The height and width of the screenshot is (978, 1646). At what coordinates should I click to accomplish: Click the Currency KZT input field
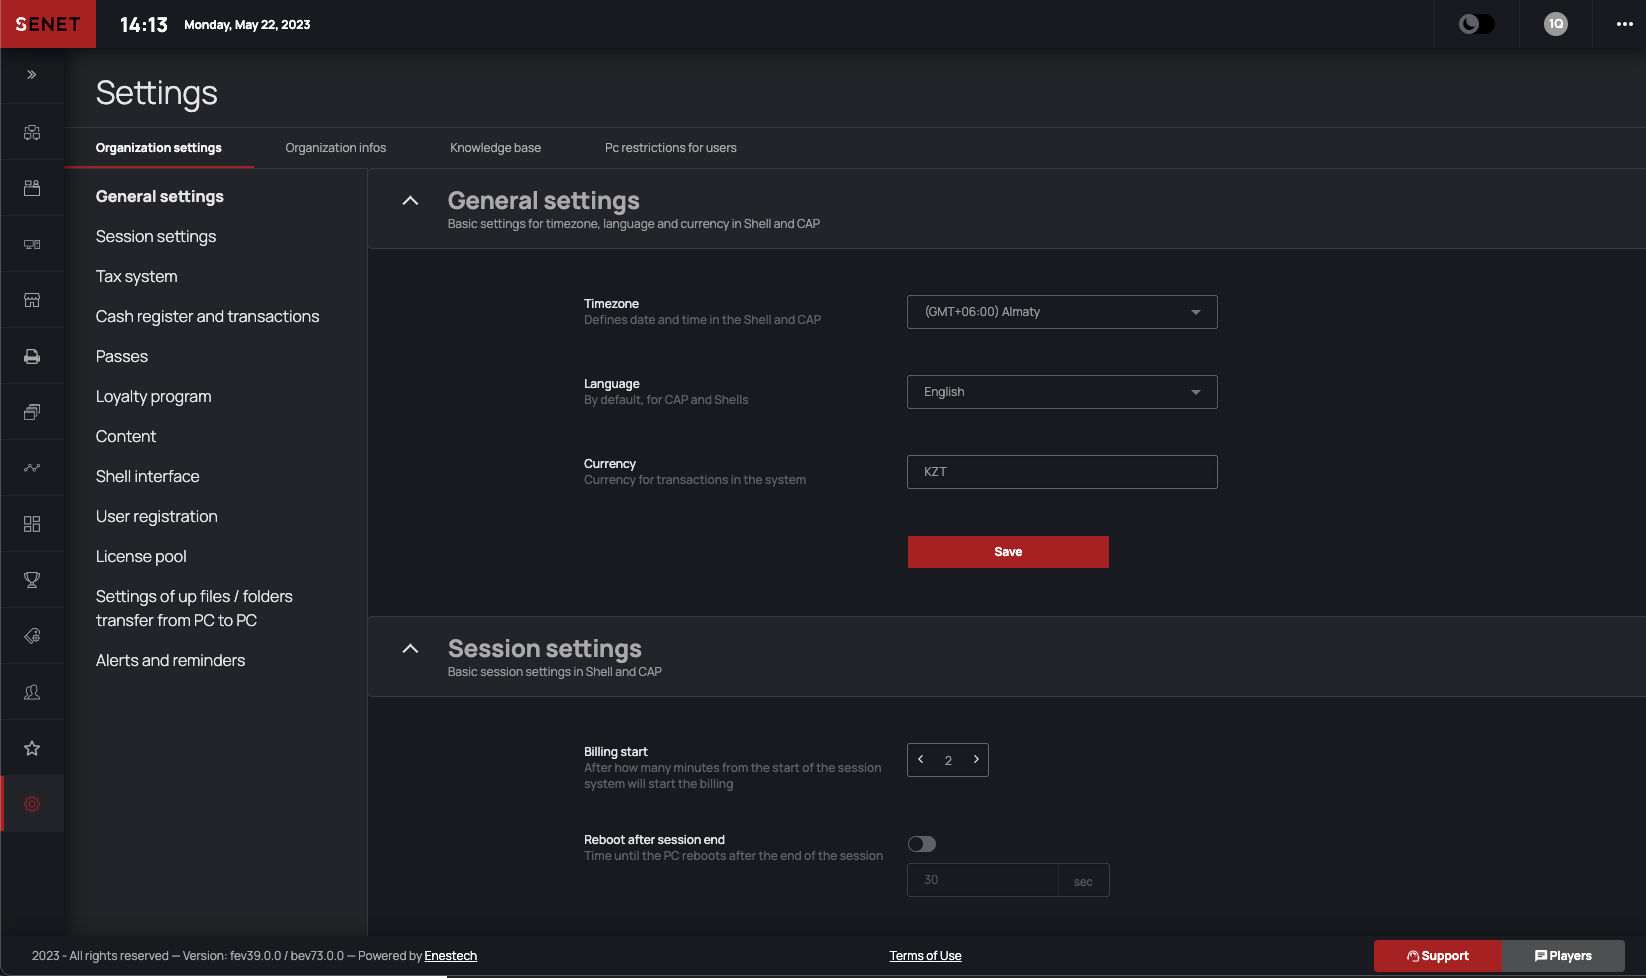tap(1062, 472)
